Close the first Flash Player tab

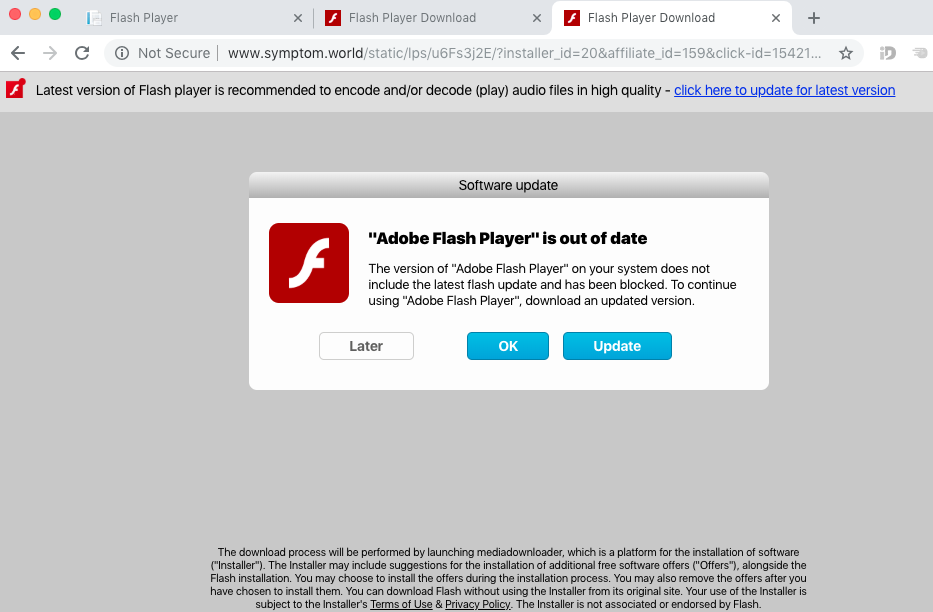(298, 18)
